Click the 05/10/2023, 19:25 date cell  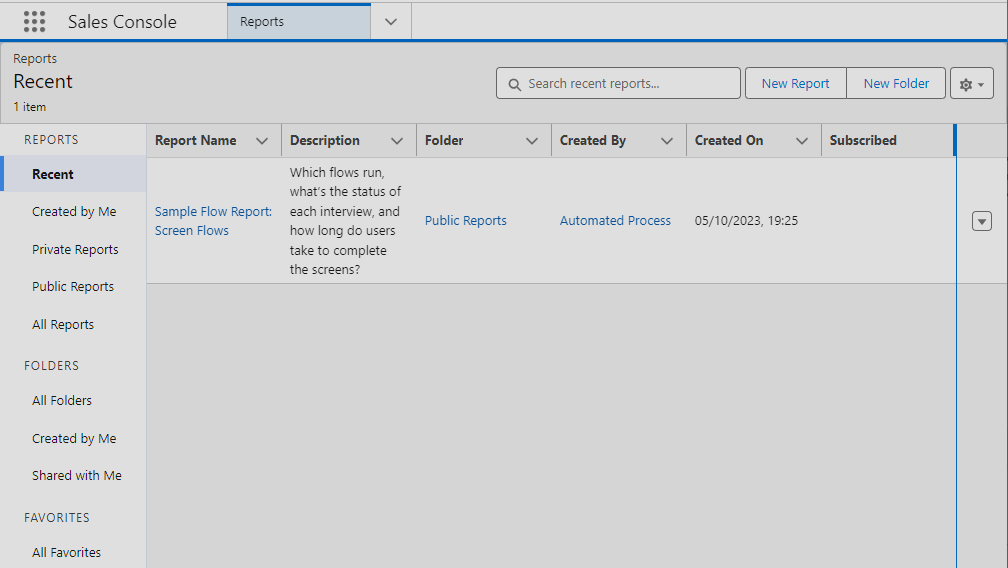click(x=746, y=220)
